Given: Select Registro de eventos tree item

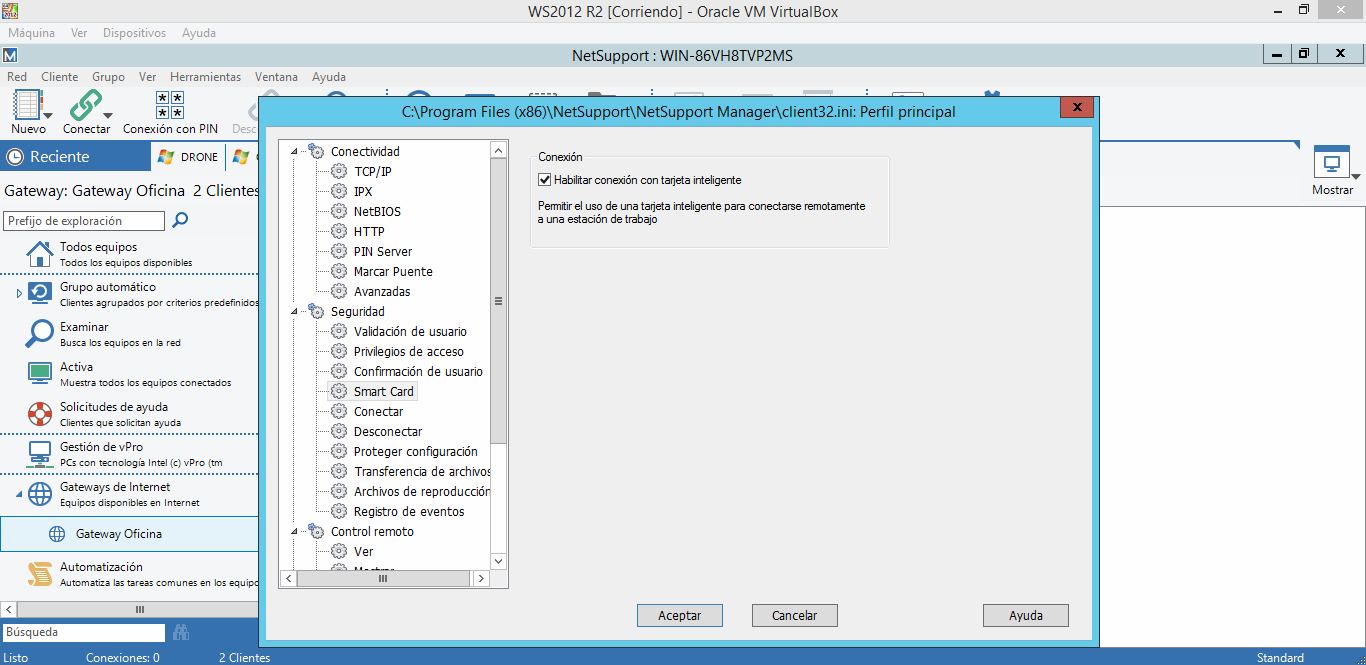Looking at the screenshot, I should click(409, 512).
